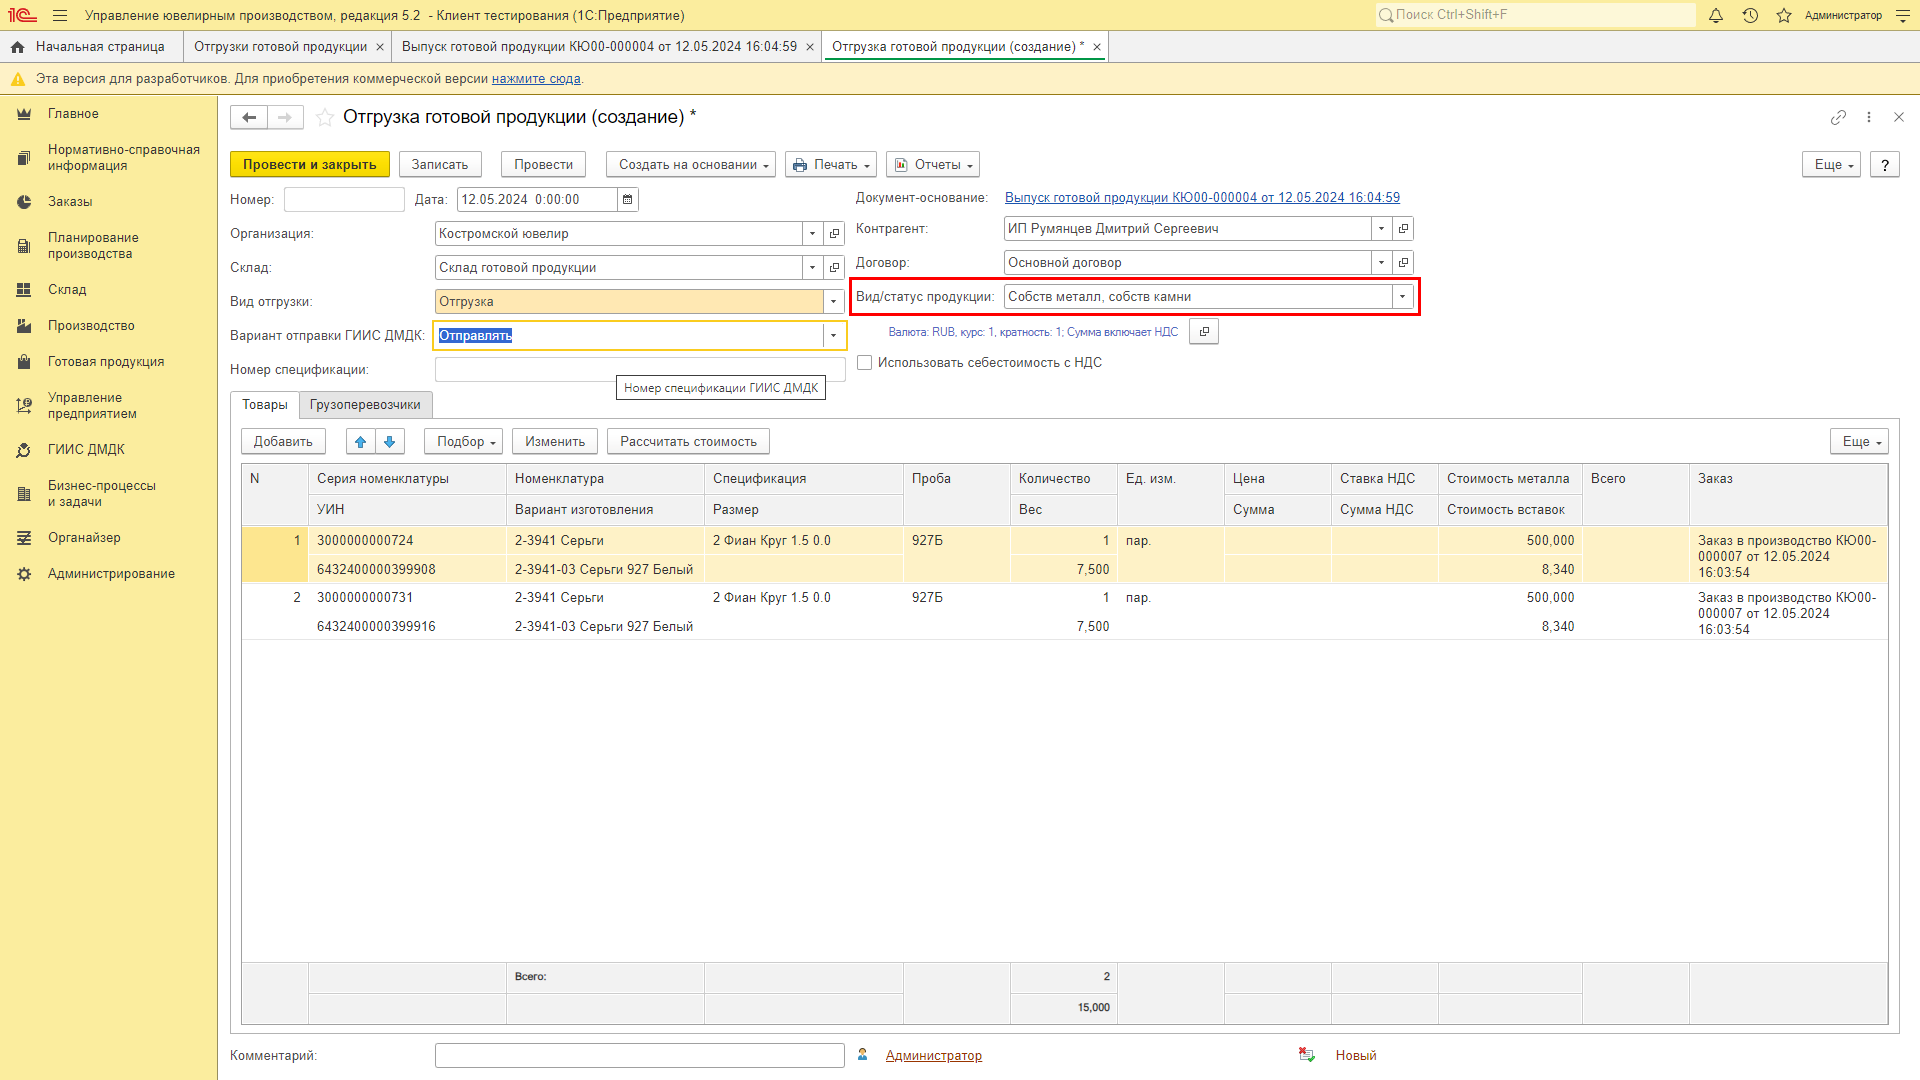Click Добавить button in goods table
Screen dimensions: 1920x1080
pyautogui.click(x=283, y=442)
